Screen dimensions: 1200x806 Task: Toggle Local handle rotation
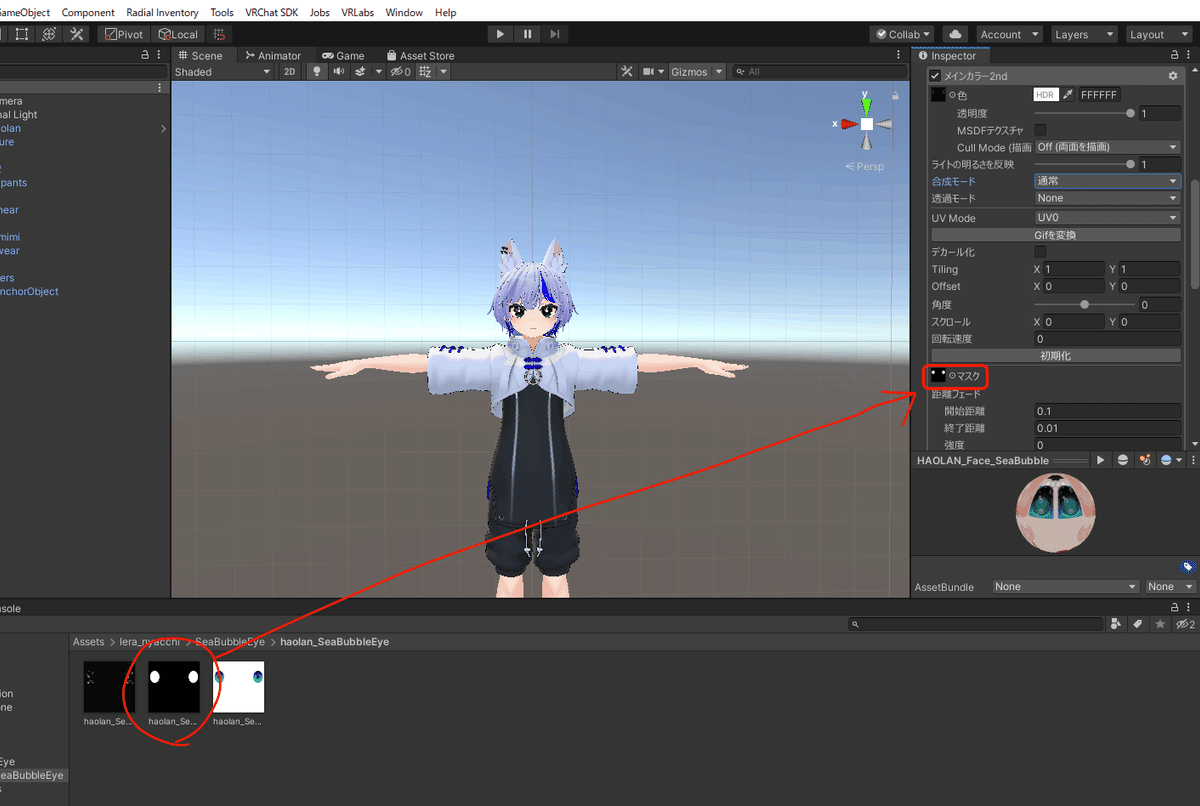coord(178,34)
